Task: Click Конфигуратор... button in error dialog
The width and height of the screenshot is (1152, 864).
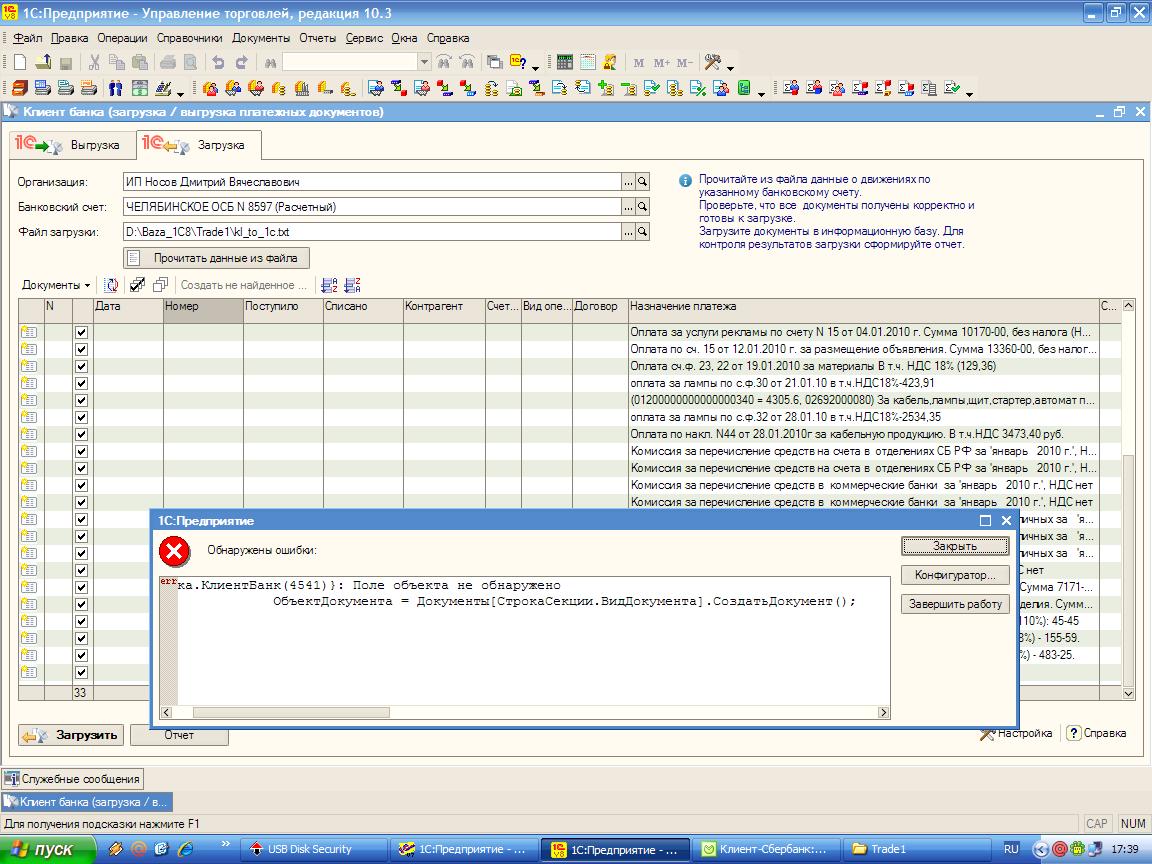Action: (x=955, y=575)
